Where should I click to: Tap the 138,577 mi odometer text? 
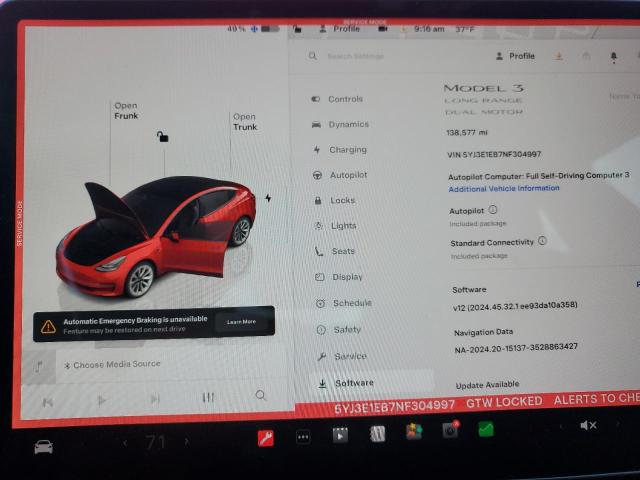467,133
